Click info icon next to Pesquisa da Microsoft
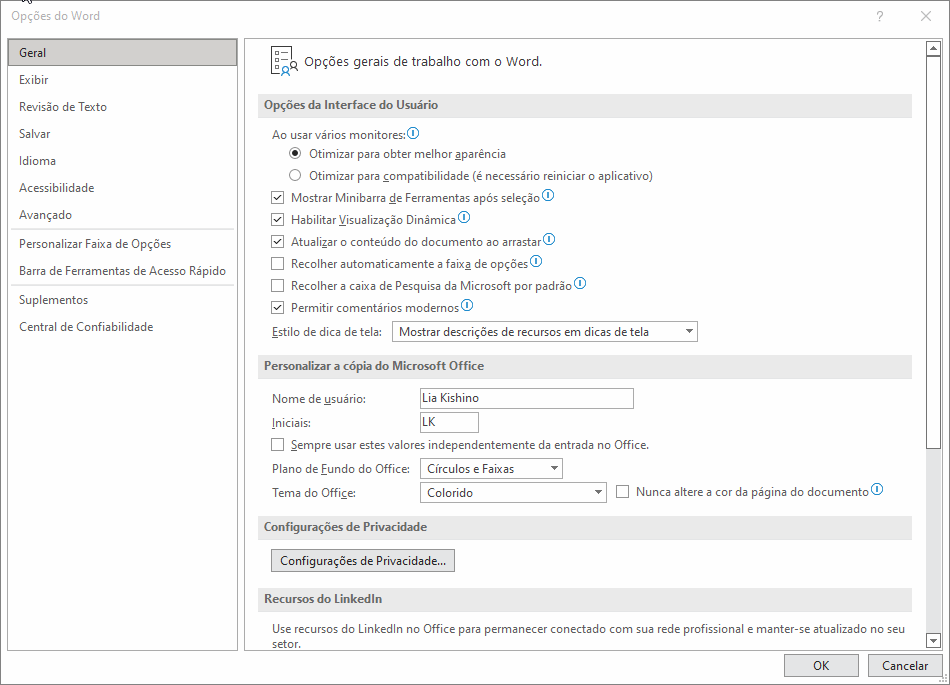The image size is (950, 685). [x=580, y=283]
